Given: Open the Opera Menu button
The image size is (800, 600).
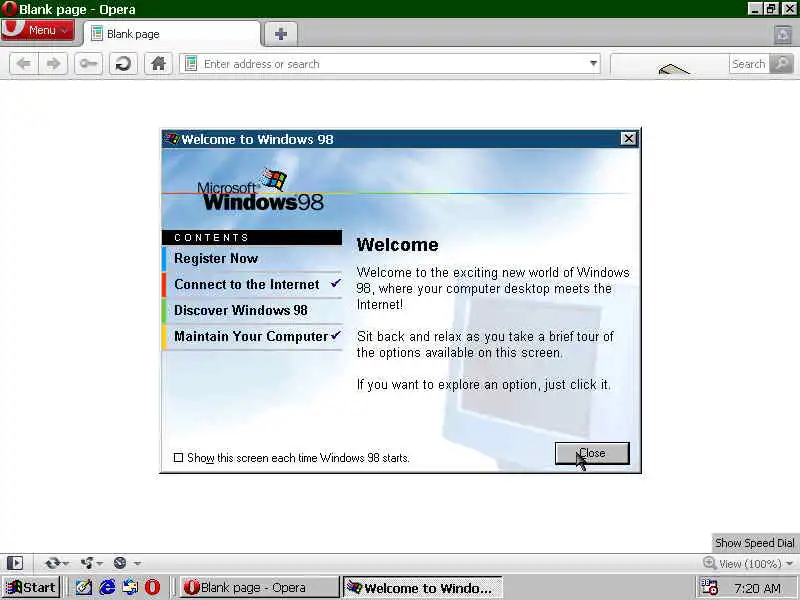Looking at the screenshot, I should (x=38, y=30).
